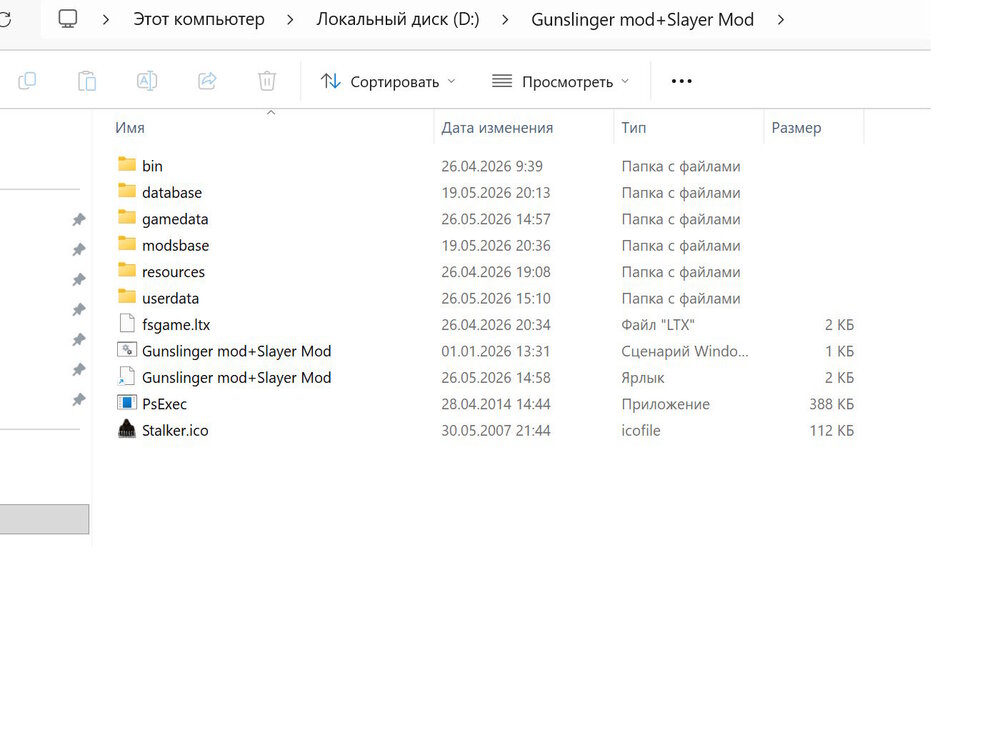This screenshot has width=1000, height=750.
Task: Select the fsgame.ltx file icon
Action: click(127, 323)
